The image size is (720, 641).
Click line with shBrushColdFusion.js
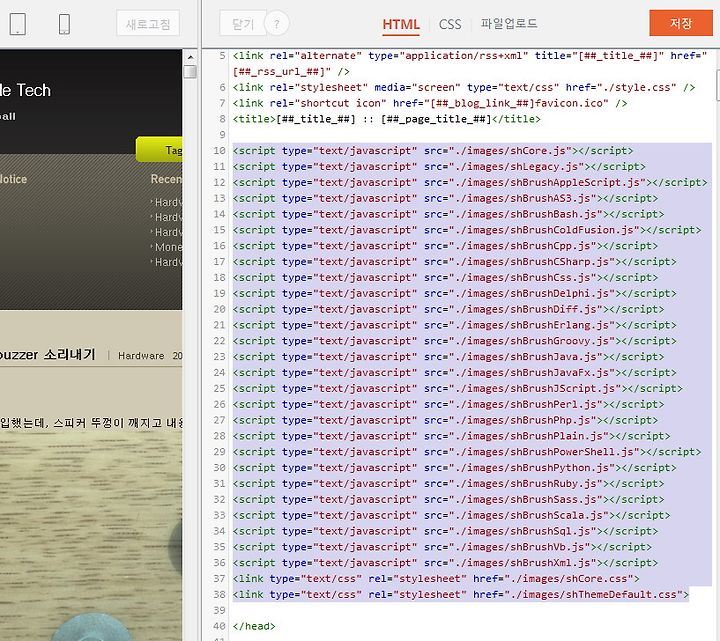click(467, 230)
